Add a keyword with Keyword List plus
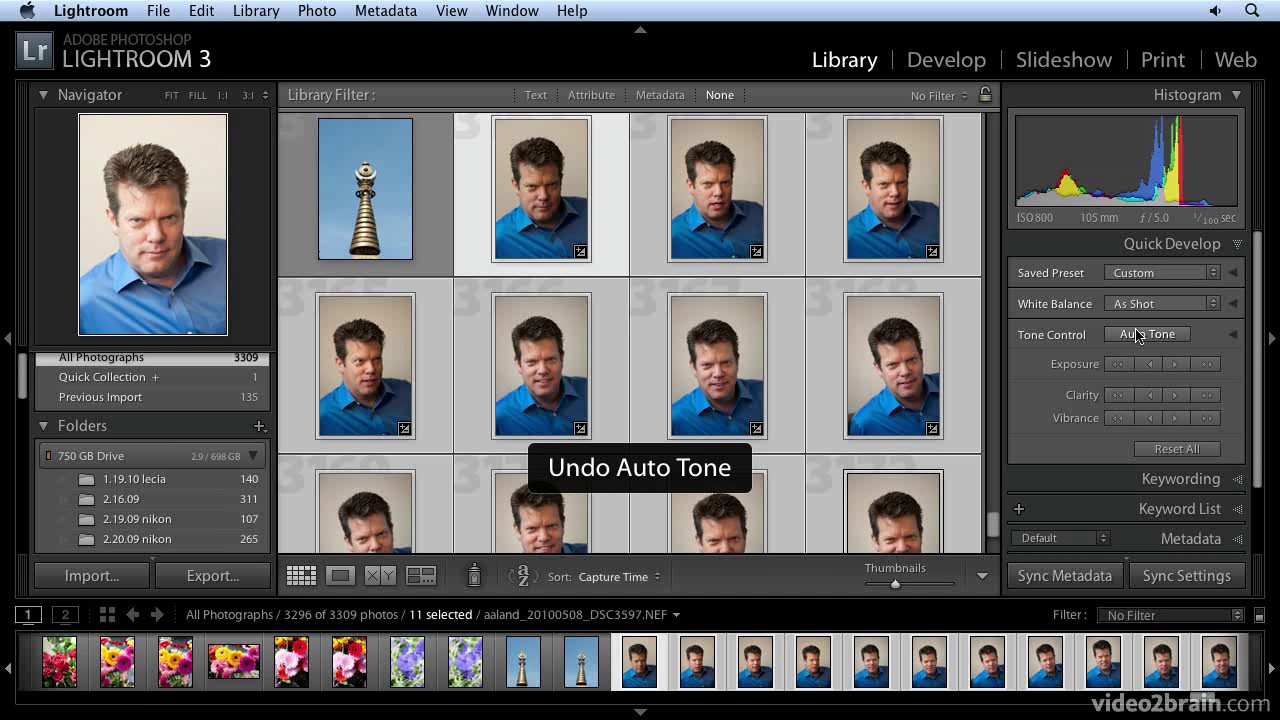Image resolution: width=1280 pixels, height=720 pixels. tap(1019, 509)
